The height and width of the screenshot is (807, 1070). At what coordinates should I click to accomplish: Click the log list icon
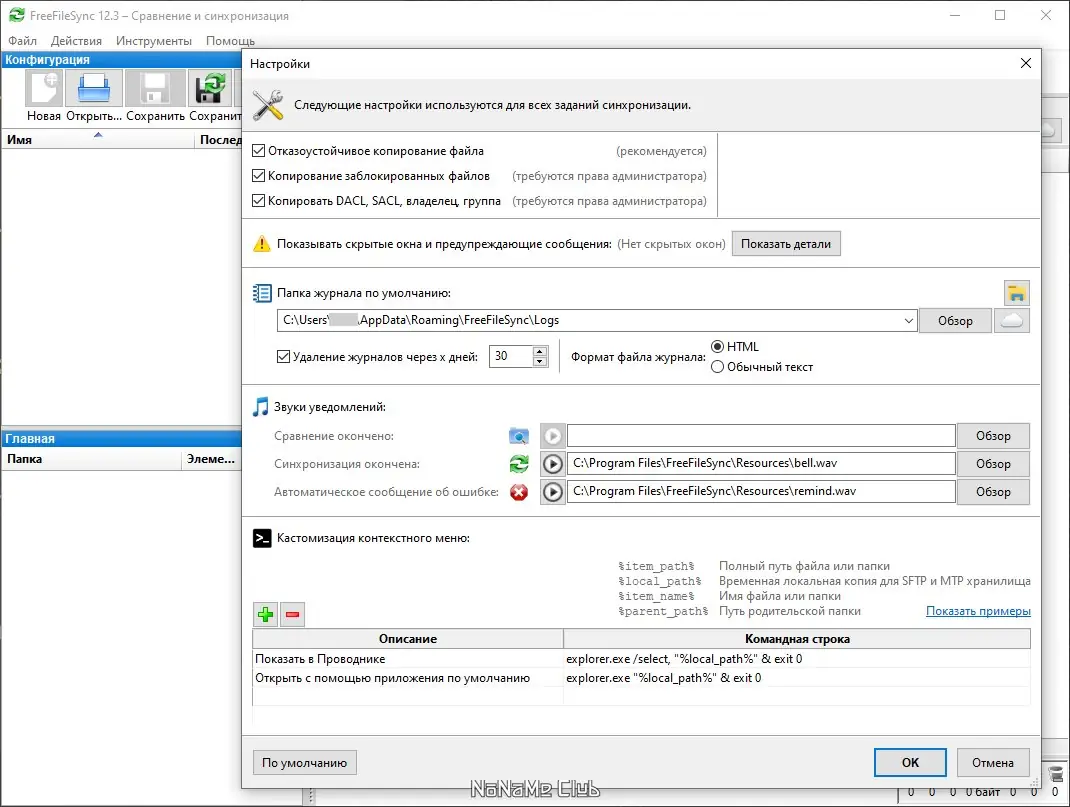[x=262, y=293]
